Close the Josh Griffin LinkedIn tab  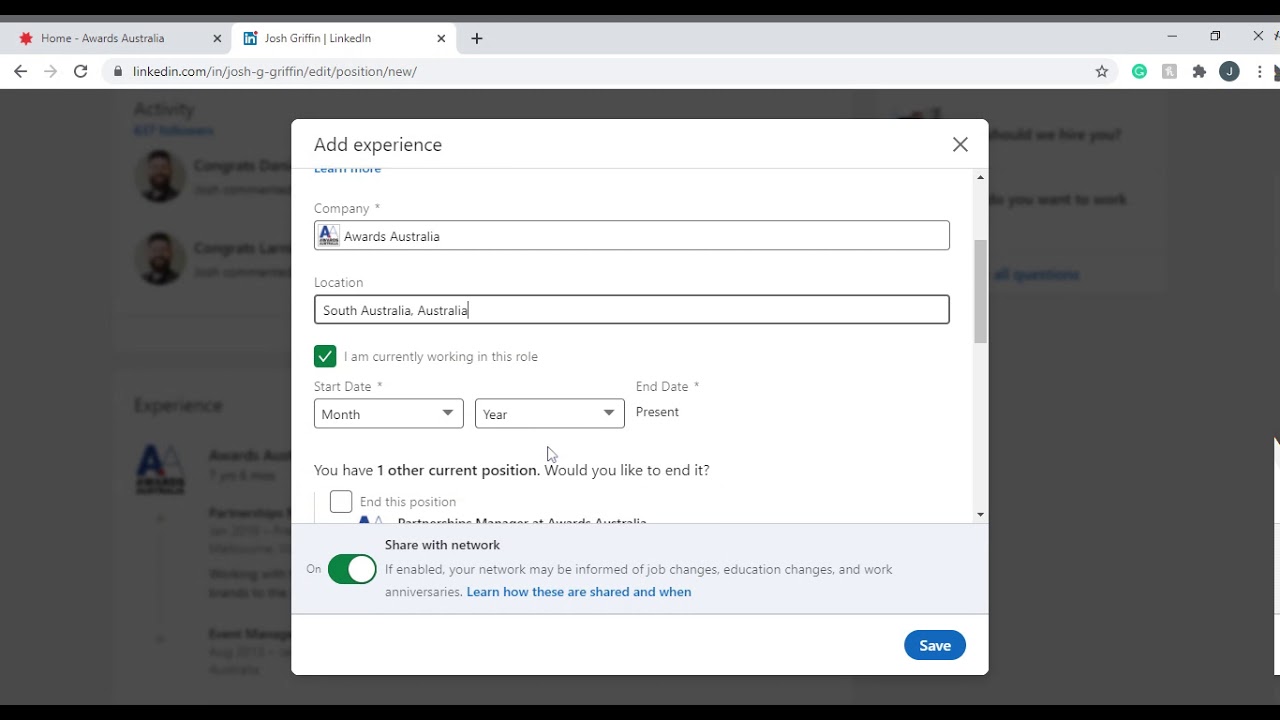tap(441, 38)
